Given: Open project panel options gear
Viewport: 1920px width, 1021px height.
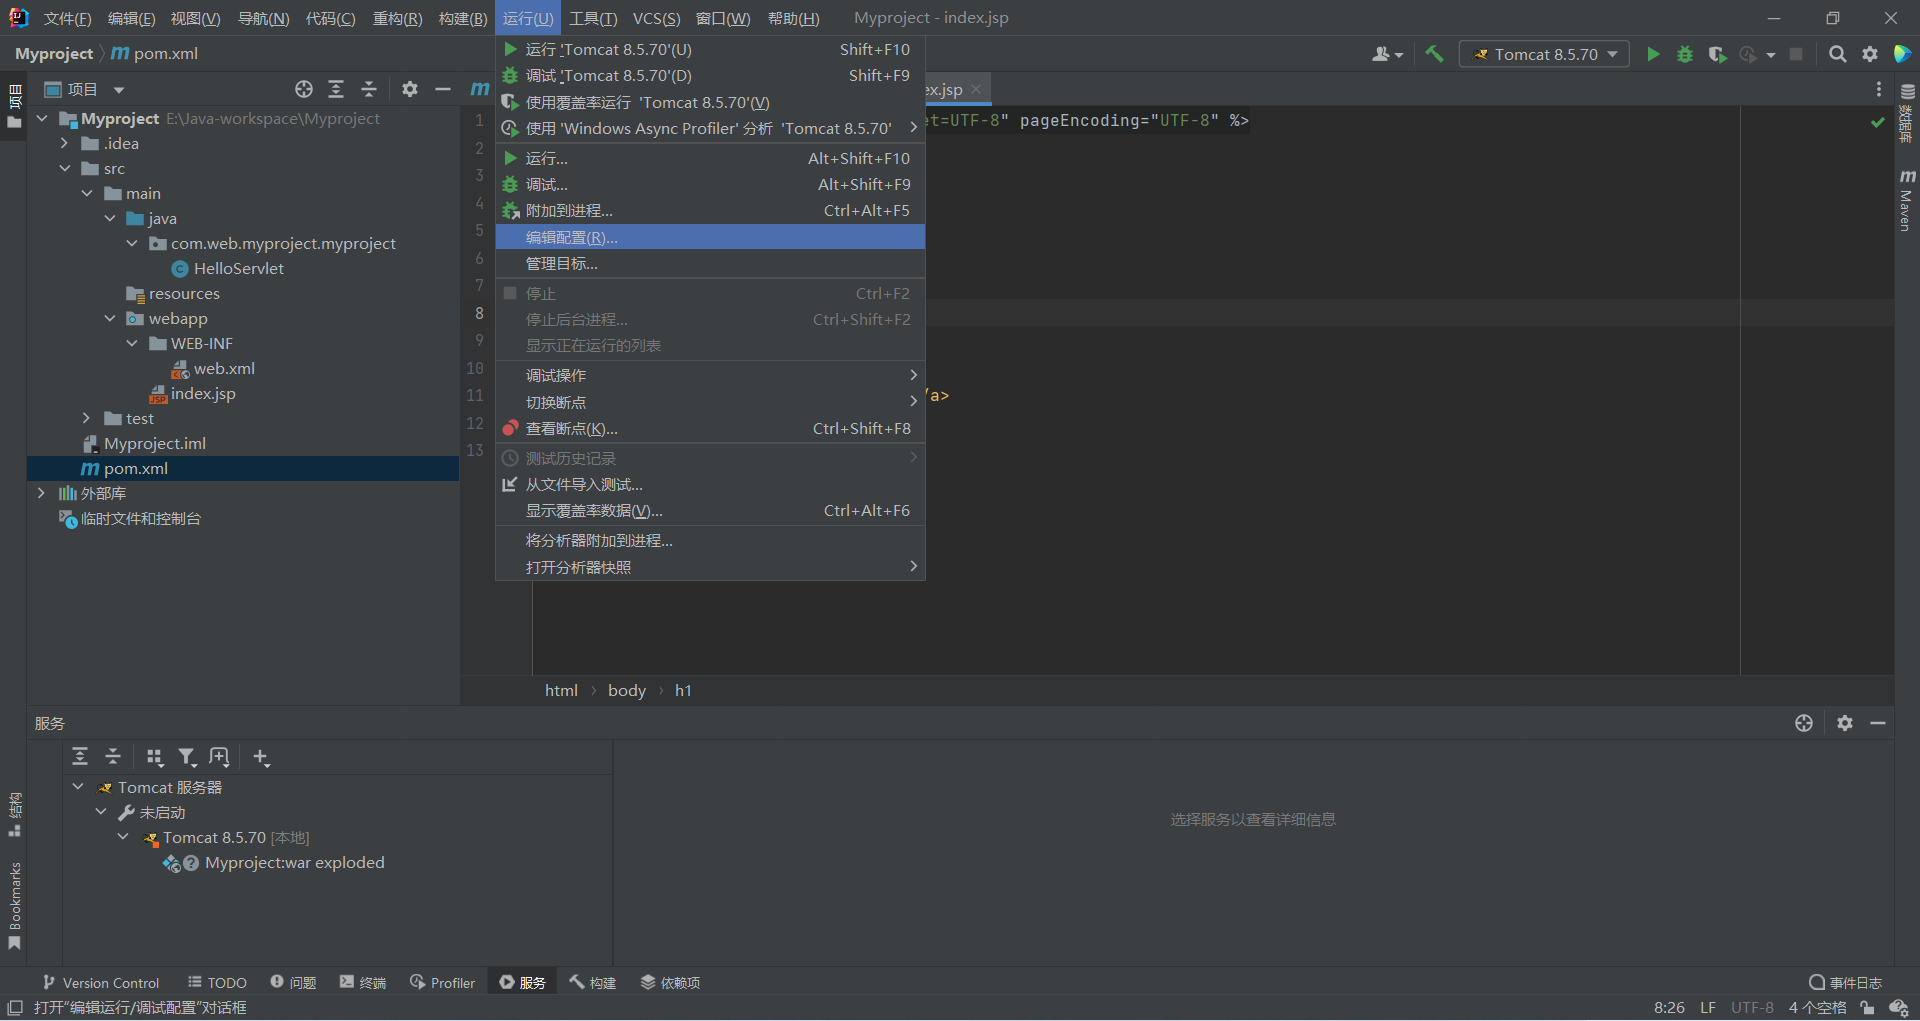Looking at the screenshot, I should pyautogui.click(x=410, y=89).
